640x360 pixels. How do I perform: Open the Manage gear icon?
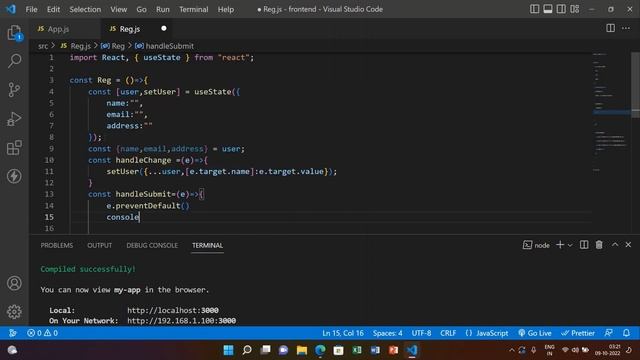coord(14,311)
